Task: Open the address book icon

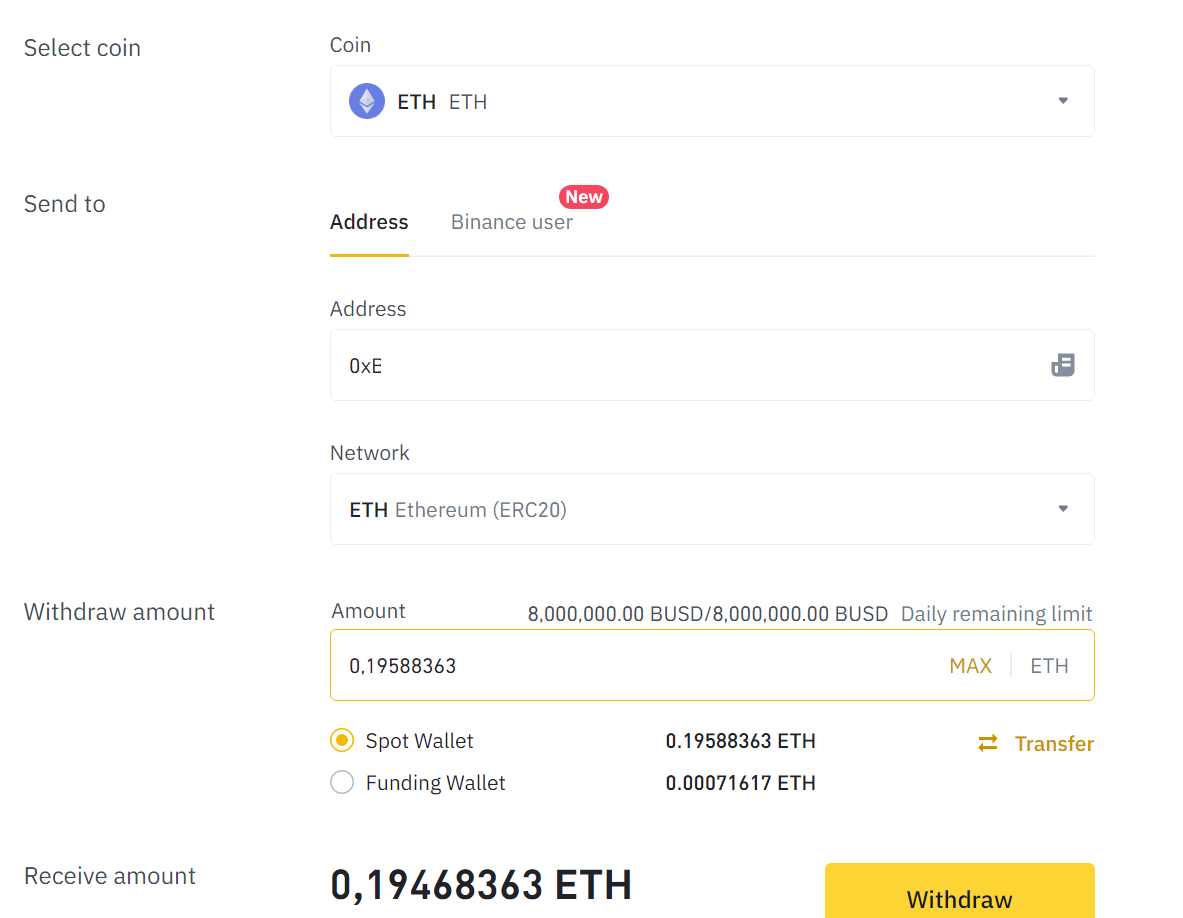Action: [1063, 365]
